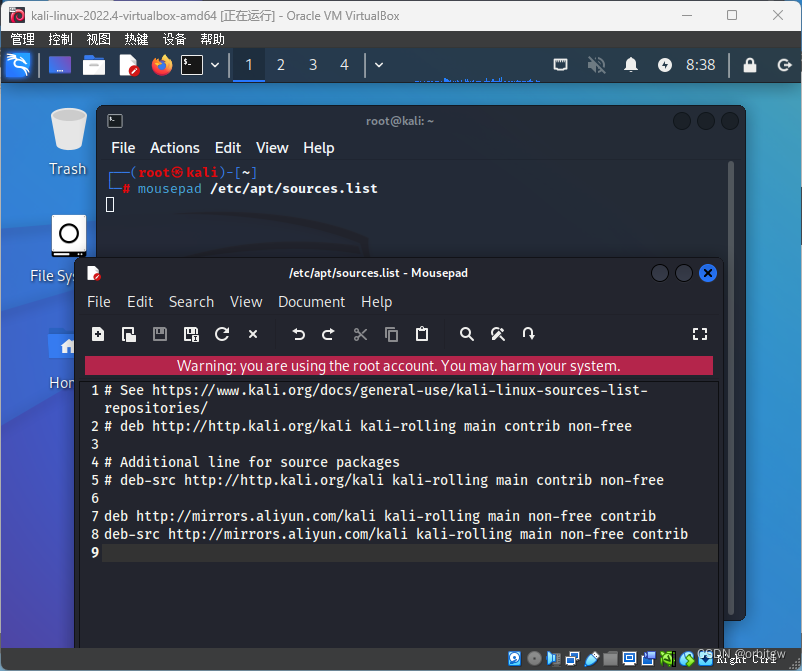Viewport: 802px width, 671px height.
Task: Open VirtualBox 管理 menu
Action: [23, 39]
